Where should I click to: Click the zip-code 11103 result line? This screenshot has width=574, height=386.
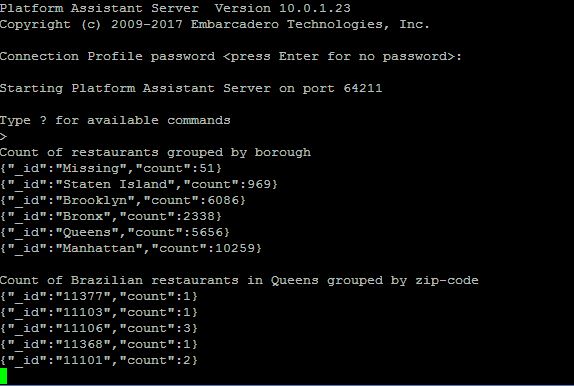[x=99, y=313]
